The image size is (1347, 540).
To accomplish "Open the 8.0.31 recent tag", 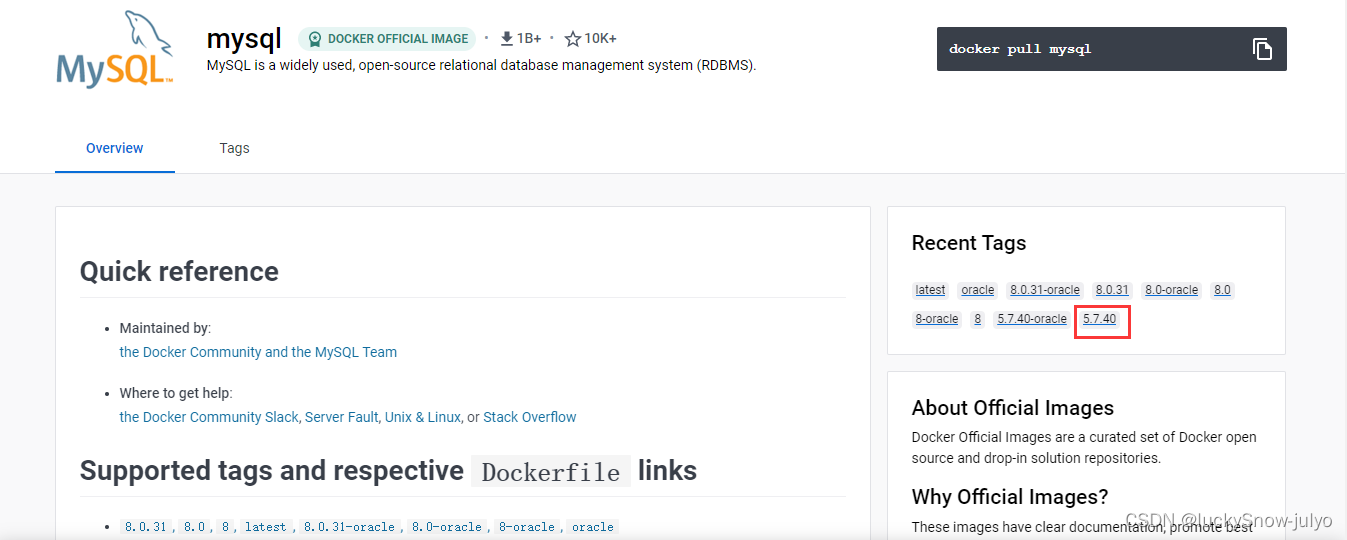I will pos(1111,290).
